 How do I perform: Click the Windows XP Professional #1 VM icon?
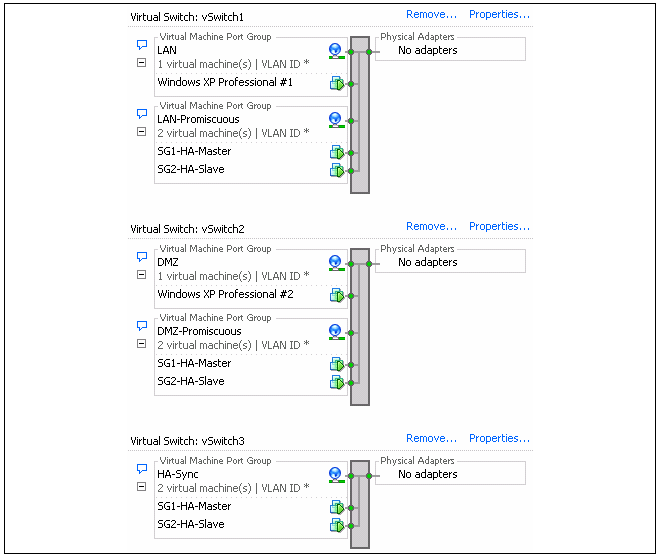click(337, 83)
